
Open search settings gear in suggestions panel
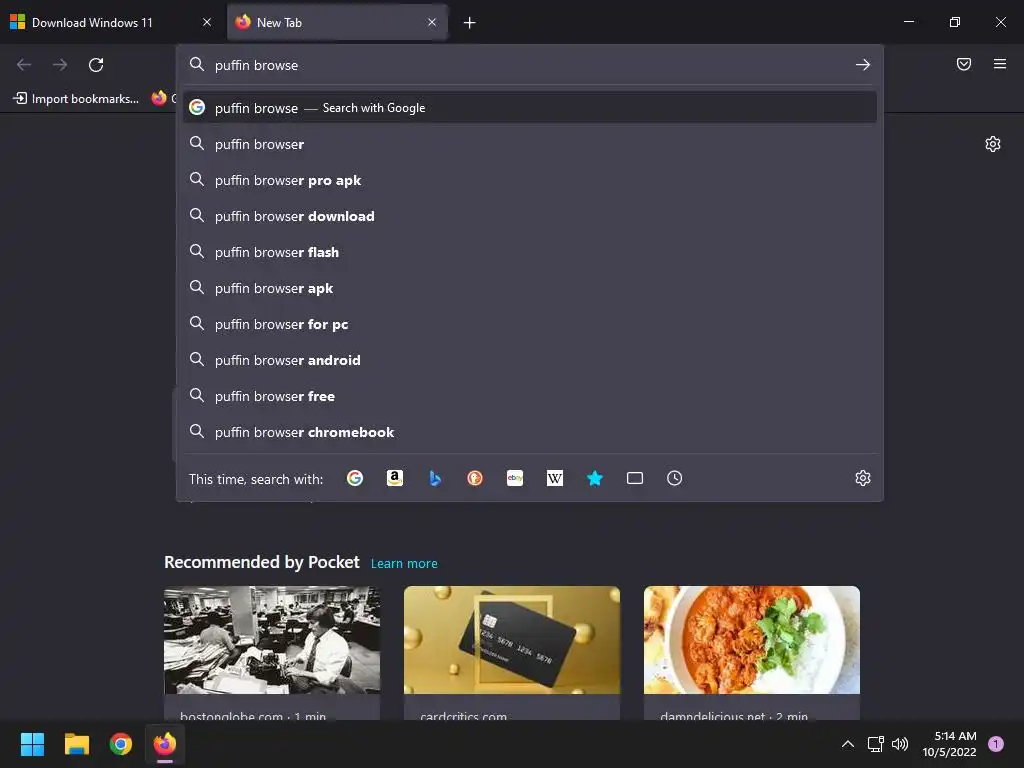coord(863,478)
